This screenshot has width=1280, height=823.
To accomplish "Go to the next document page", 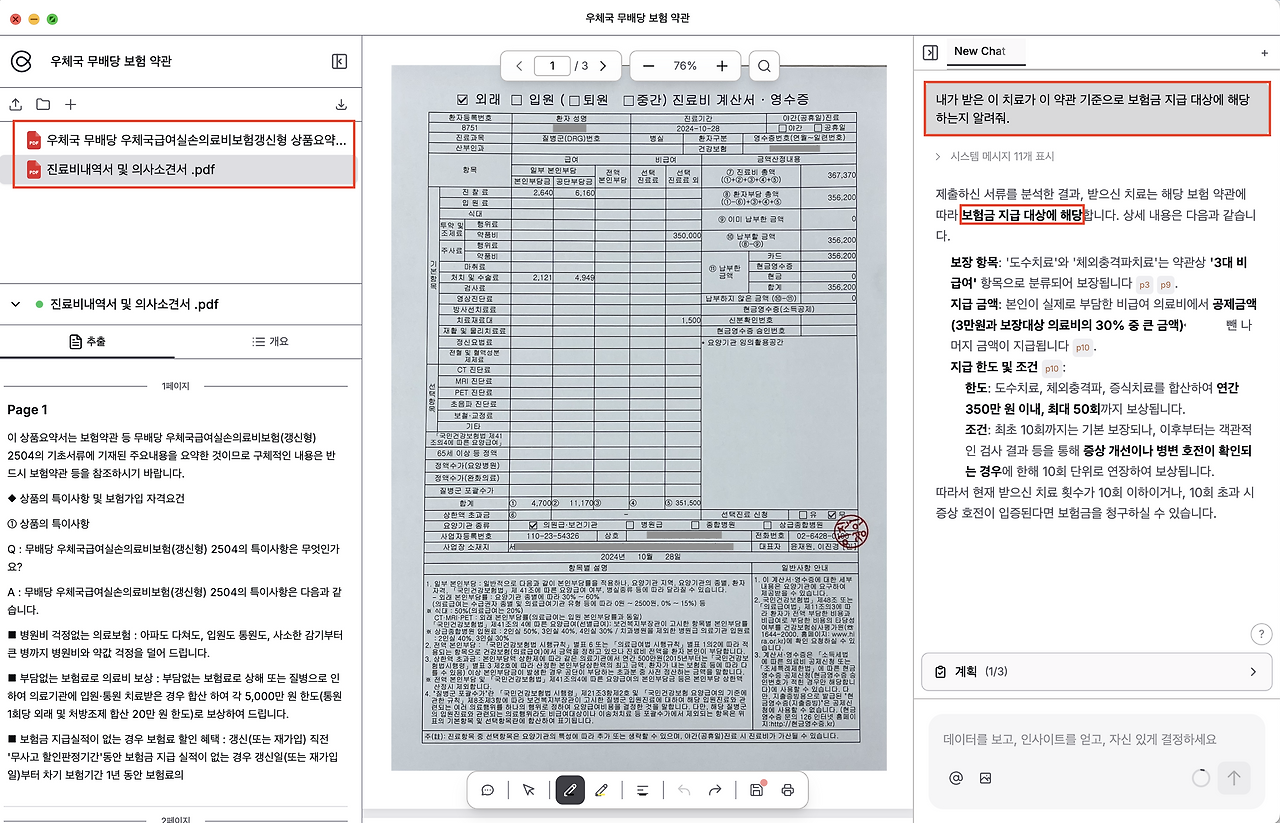I will (603, 65).
